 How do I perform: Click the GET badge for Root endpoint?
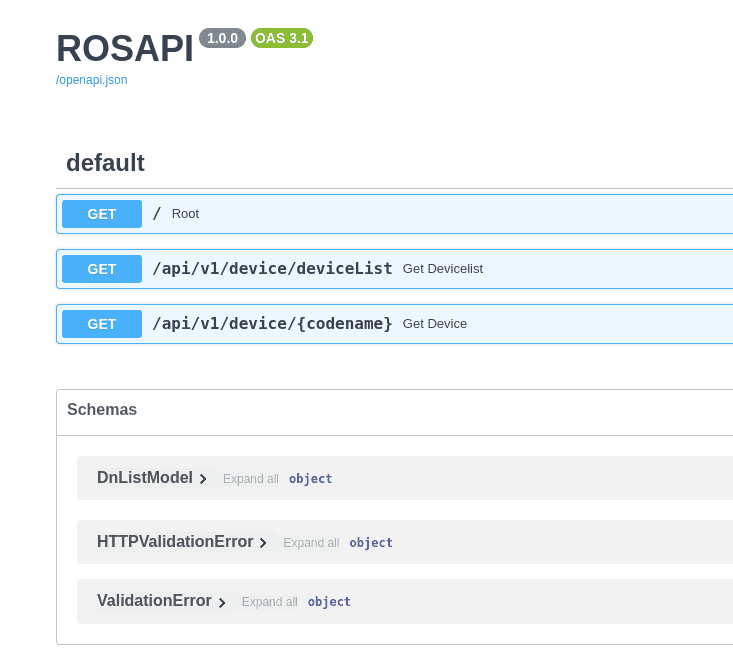coord(102,214)
